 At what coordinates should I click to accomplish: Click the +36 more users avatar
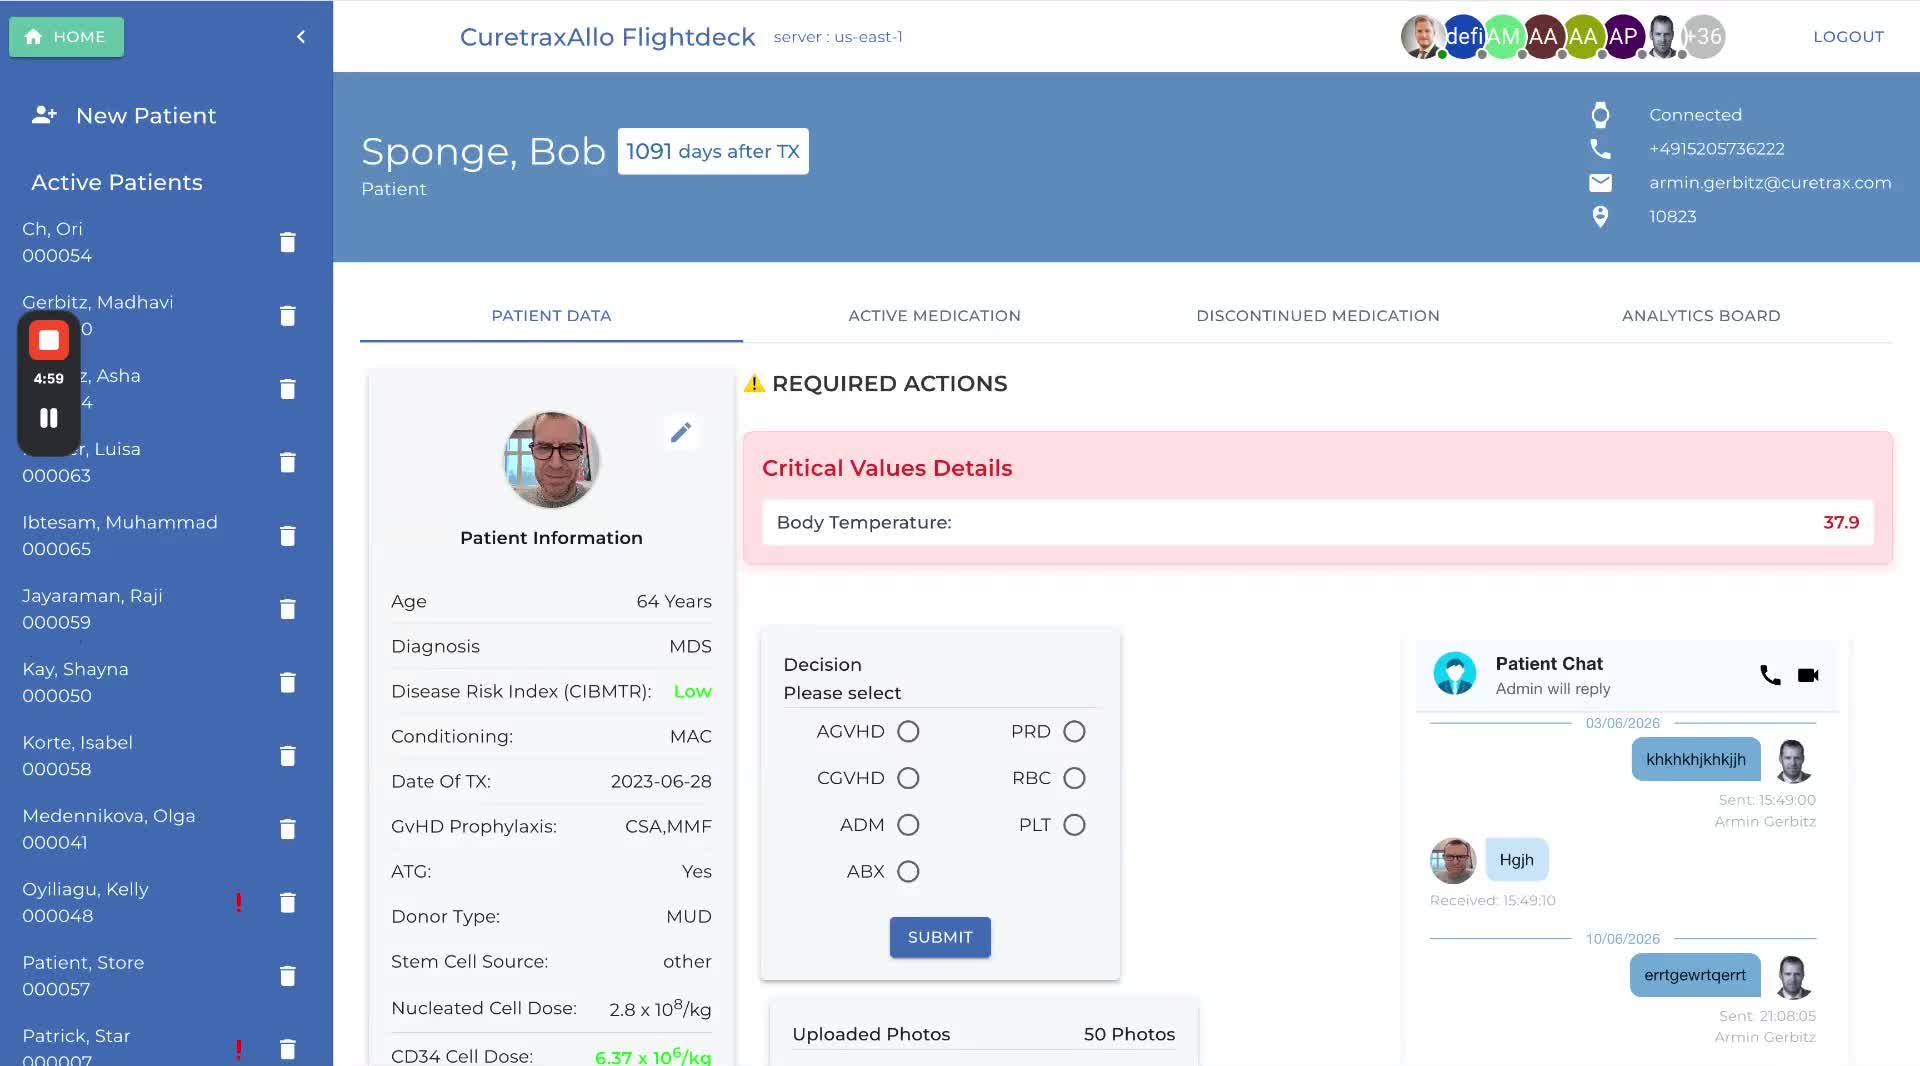click(x=1704, y=37)
